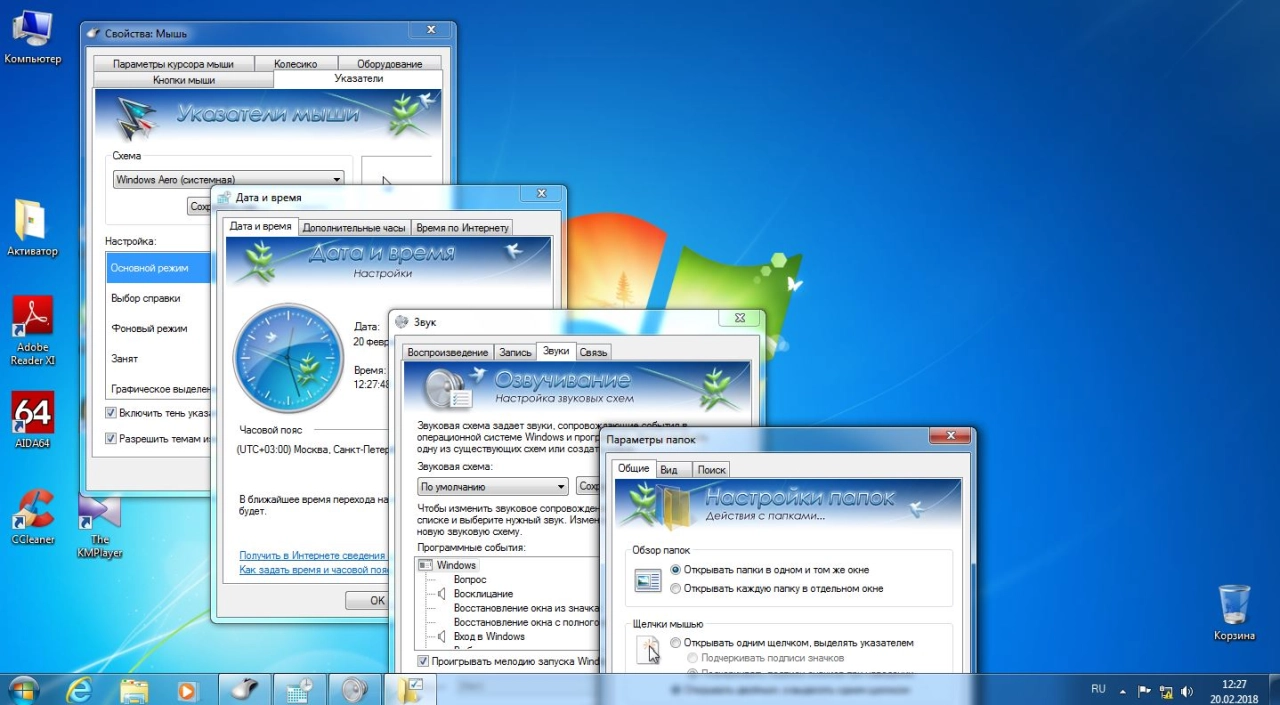This screenshot has width=1280, height=705.
Task: Select Выбор справки pointer item
Action: point(158,298)
